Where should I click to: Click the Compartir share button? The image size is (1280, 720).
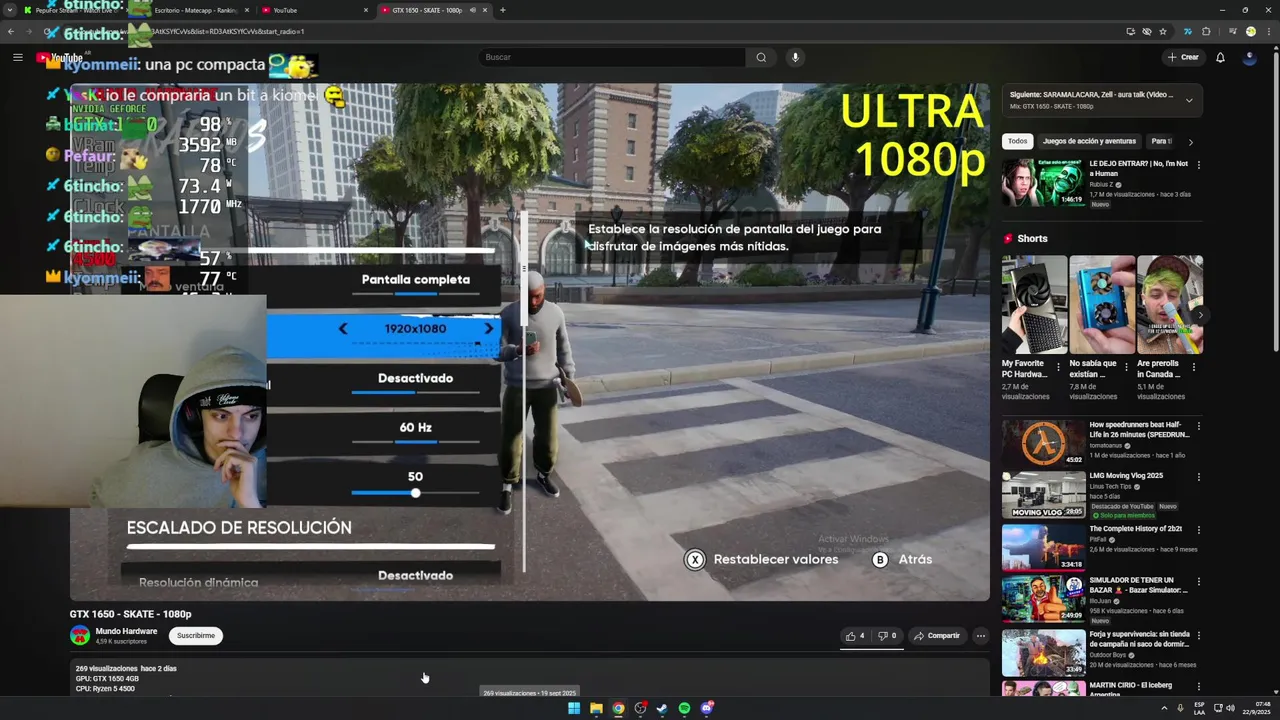936,636
